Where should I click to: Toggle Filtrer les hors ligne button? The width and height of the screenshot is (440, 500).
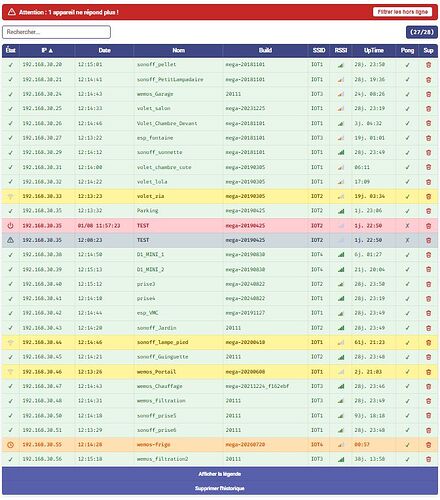coord(402,12)
